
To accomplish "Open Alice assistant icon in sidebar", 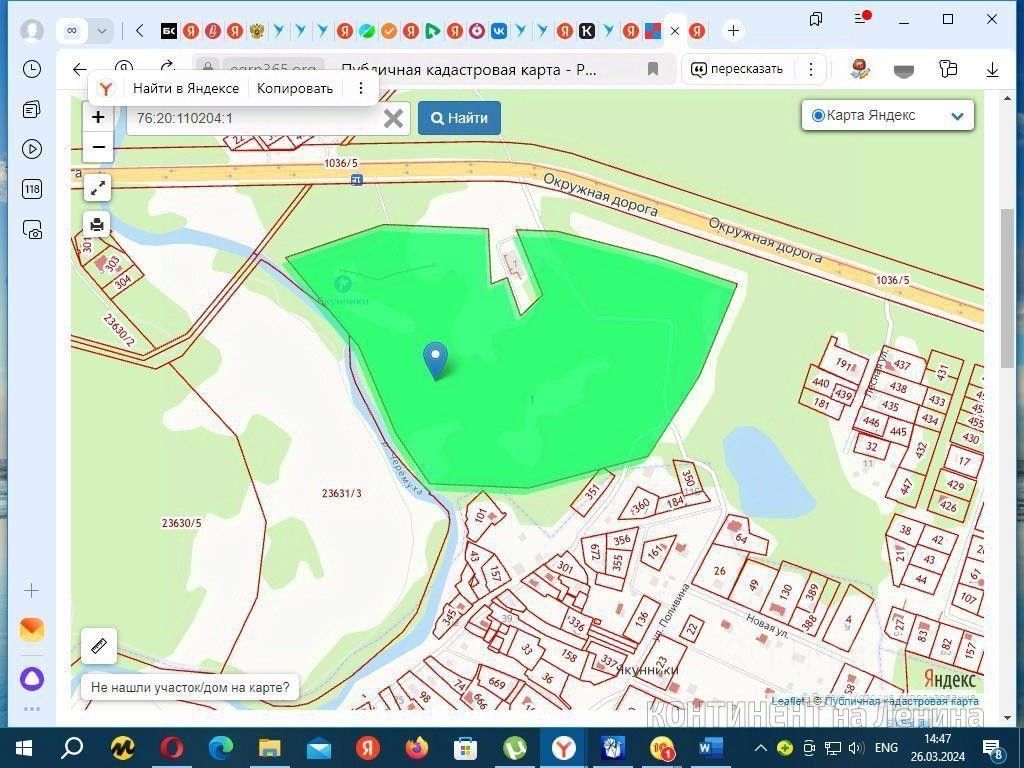I will (31, 679).
